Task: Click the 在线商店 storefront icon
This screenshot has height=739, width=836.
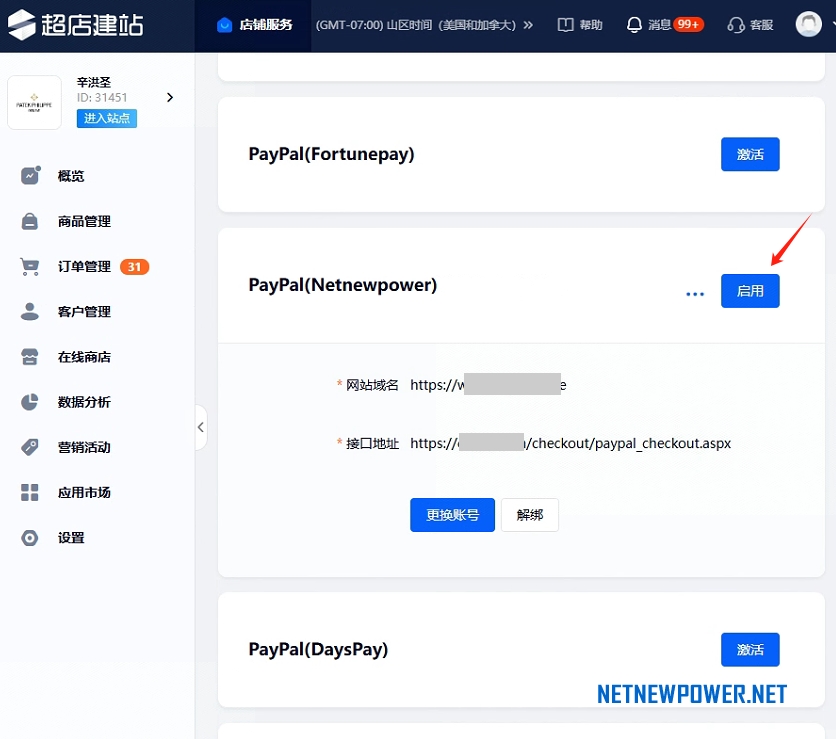Action: pyautogui.click(x=30, y=357)
